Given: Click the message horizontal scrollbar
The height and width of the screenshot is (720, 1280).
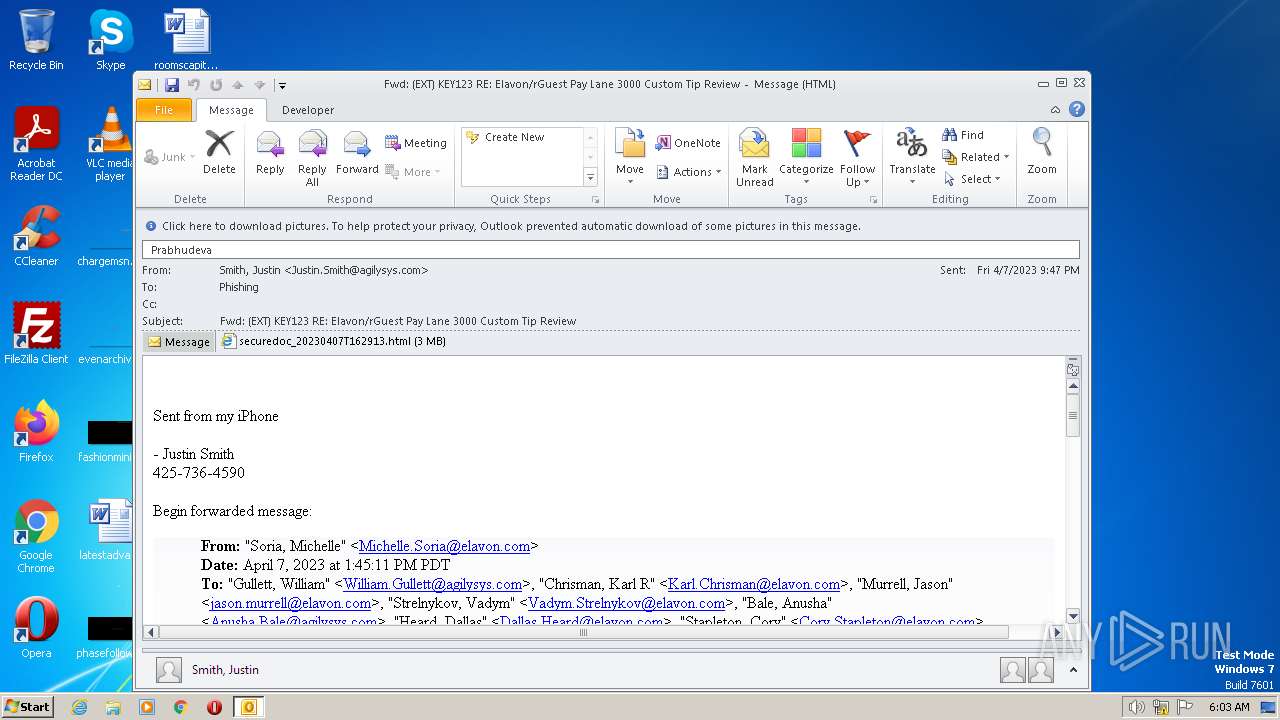Looking at the screenshot, I should [x=583, y=632].
